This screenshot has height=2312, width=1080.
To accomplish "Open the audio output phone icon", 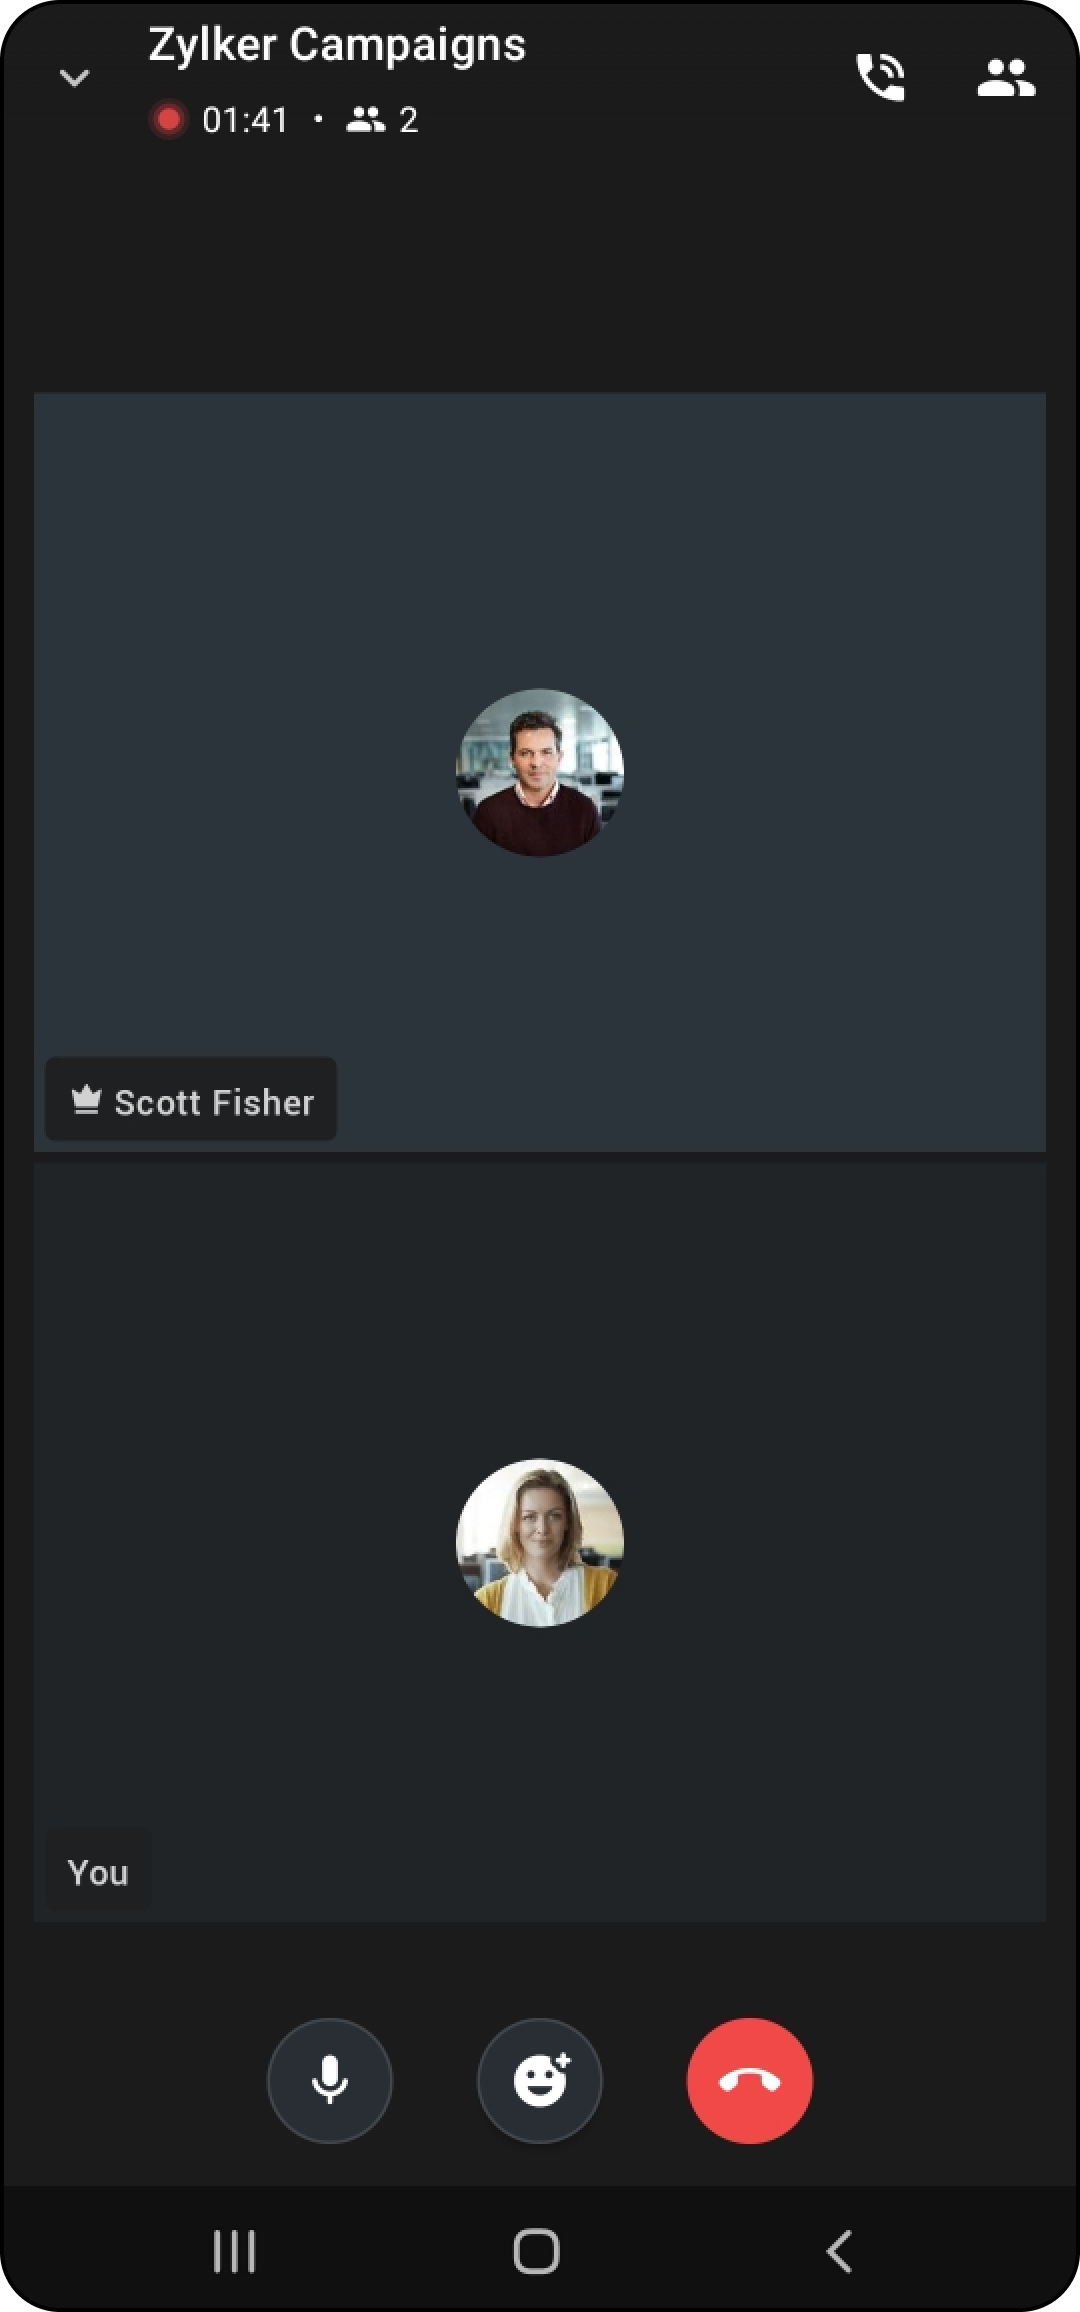I will pos(881,77).
